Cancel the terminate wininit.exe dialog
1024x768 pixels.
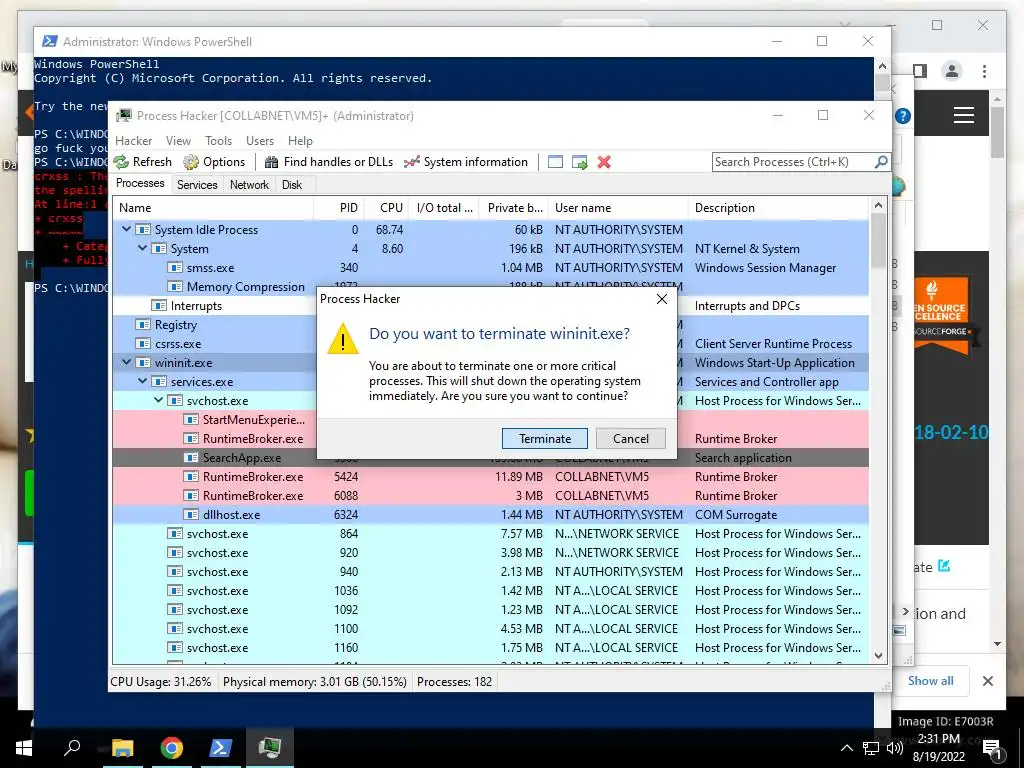click(630, 438)
